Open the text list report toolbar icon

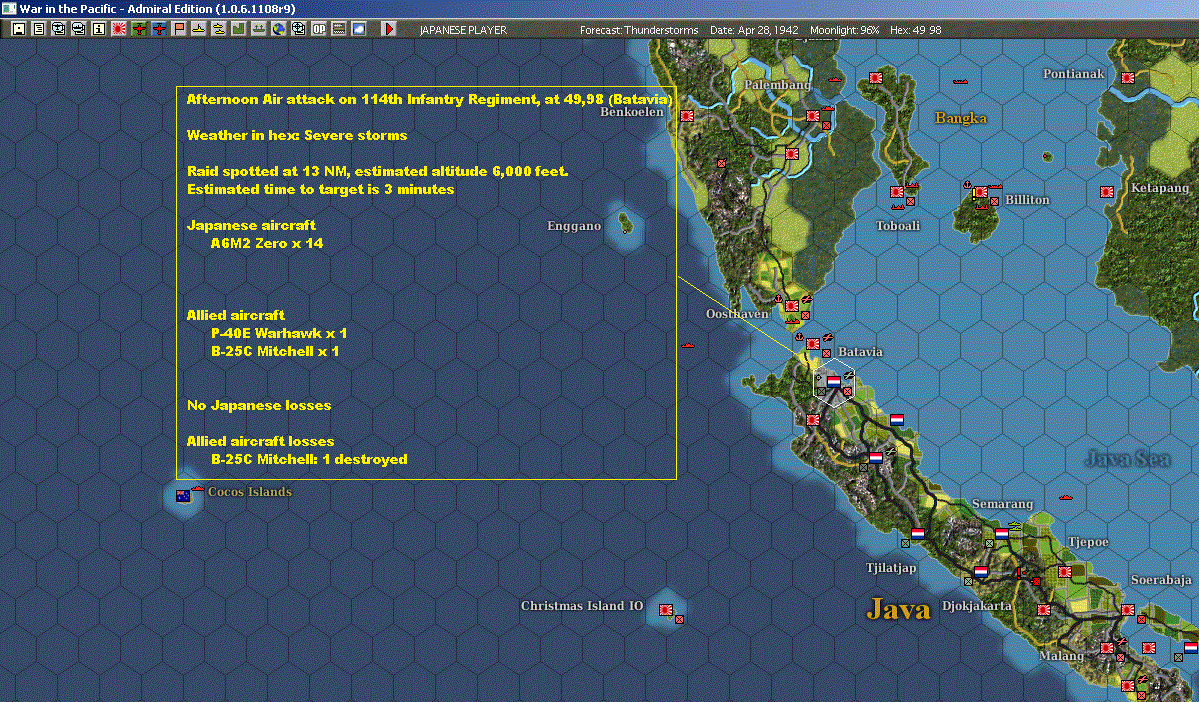(x=38, y=29)
